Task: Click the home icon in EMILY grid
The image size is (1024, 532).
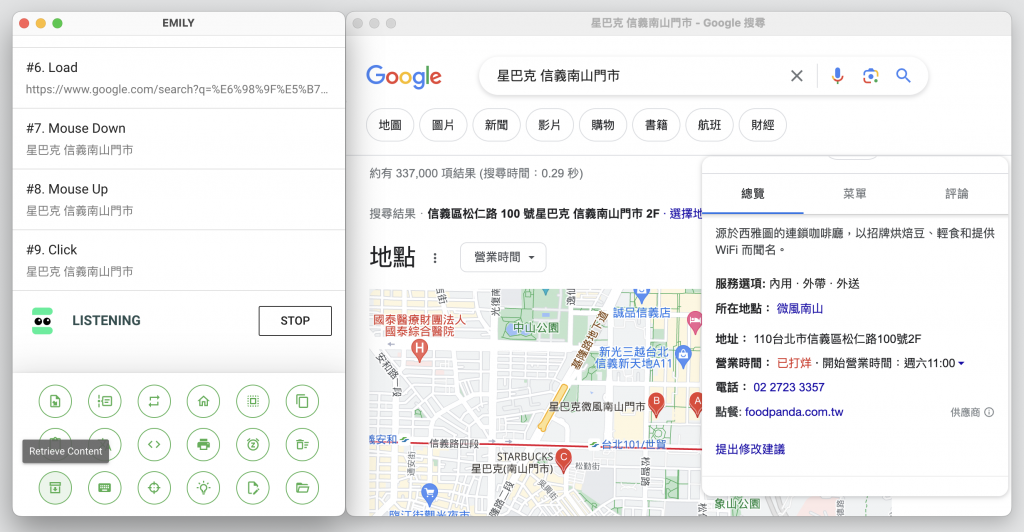Action: pyautogui.click(x=204, y=401)
